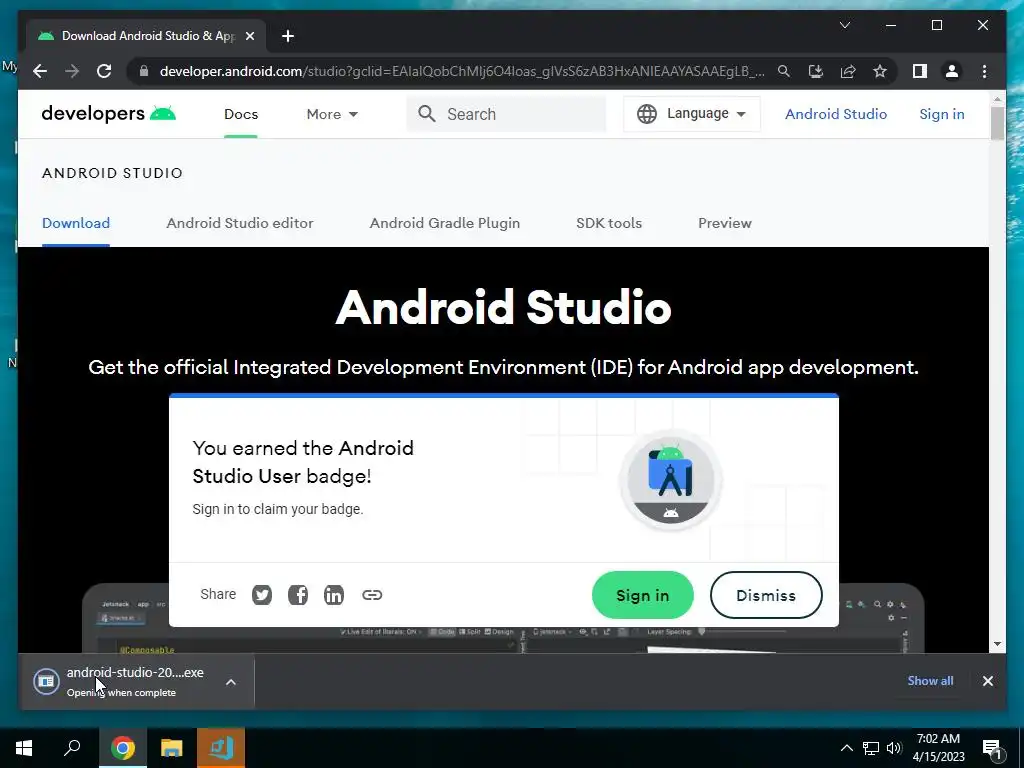
Task: Open the Android Studio header link
Action: [x=836, y=114]
